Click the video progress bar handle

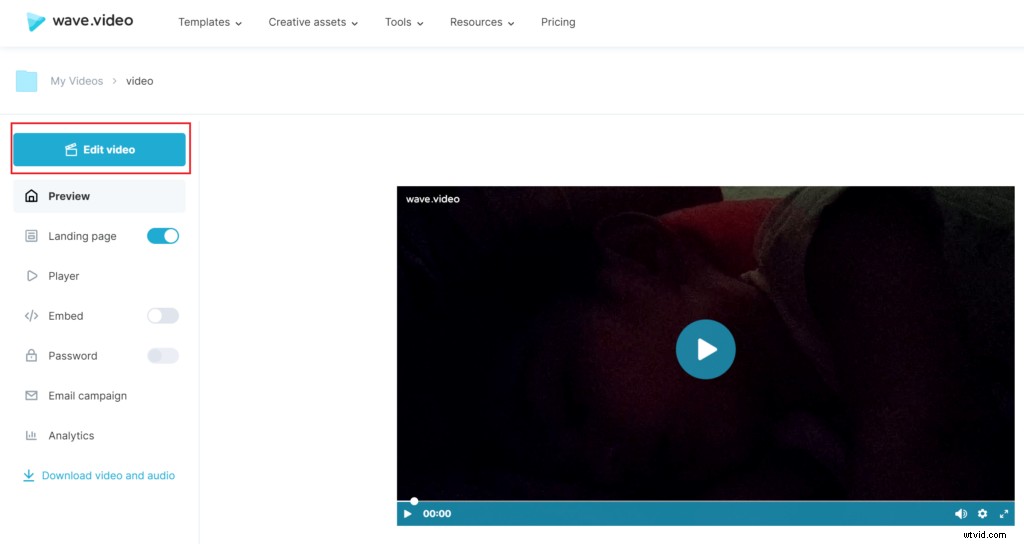(x=414, y=501)
